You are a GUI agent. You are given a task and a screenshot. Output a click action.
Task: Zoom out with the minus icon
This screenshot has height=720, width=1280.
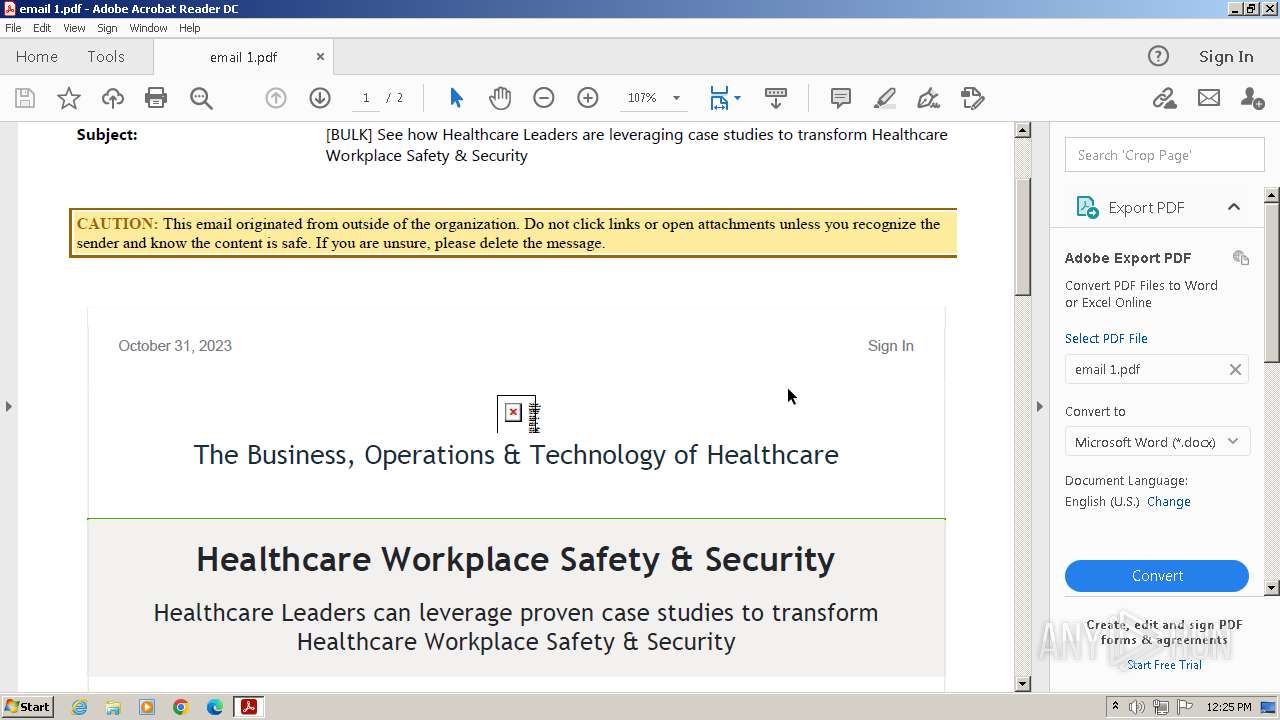pos(544,98)
